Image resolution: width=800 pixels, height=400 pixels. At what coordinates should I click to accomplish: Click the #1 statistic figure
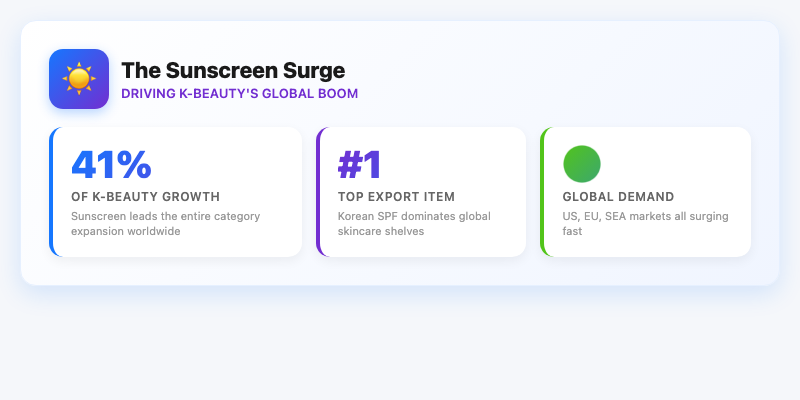coord(360,164)
